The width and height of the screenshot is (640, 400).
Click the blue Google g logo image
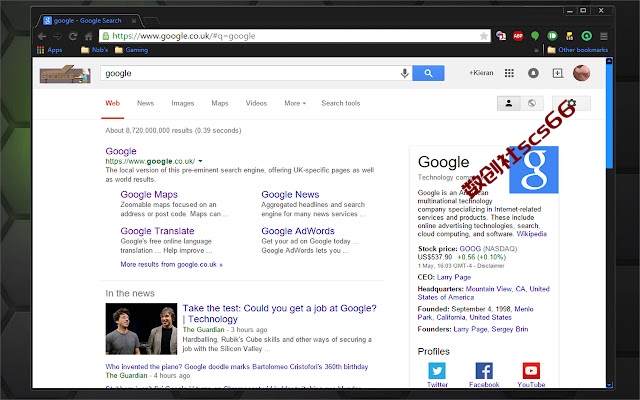(534, 169)
